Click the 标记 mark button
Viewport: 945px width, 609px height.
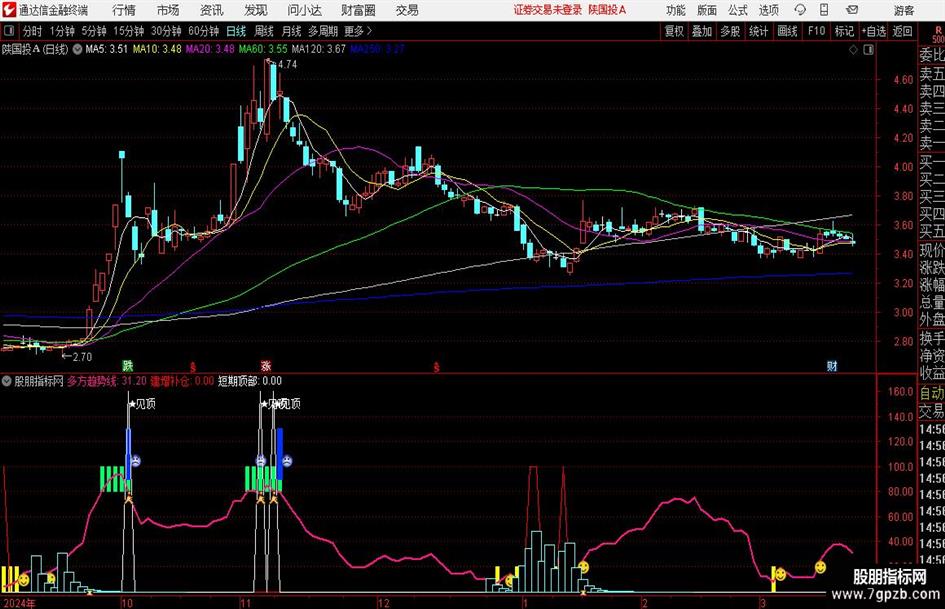click(x=844, y=31)
